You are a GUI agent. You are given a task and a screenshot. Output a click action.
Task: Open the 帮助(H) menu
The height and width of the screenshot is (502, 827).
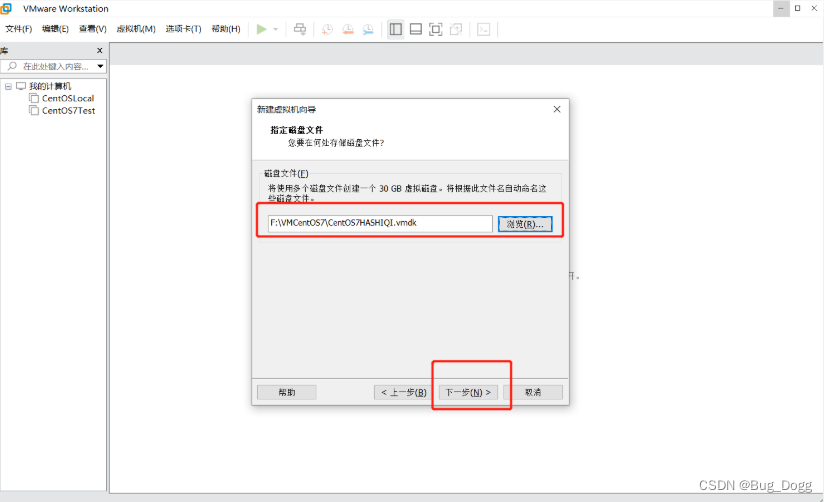coord(226,29)
